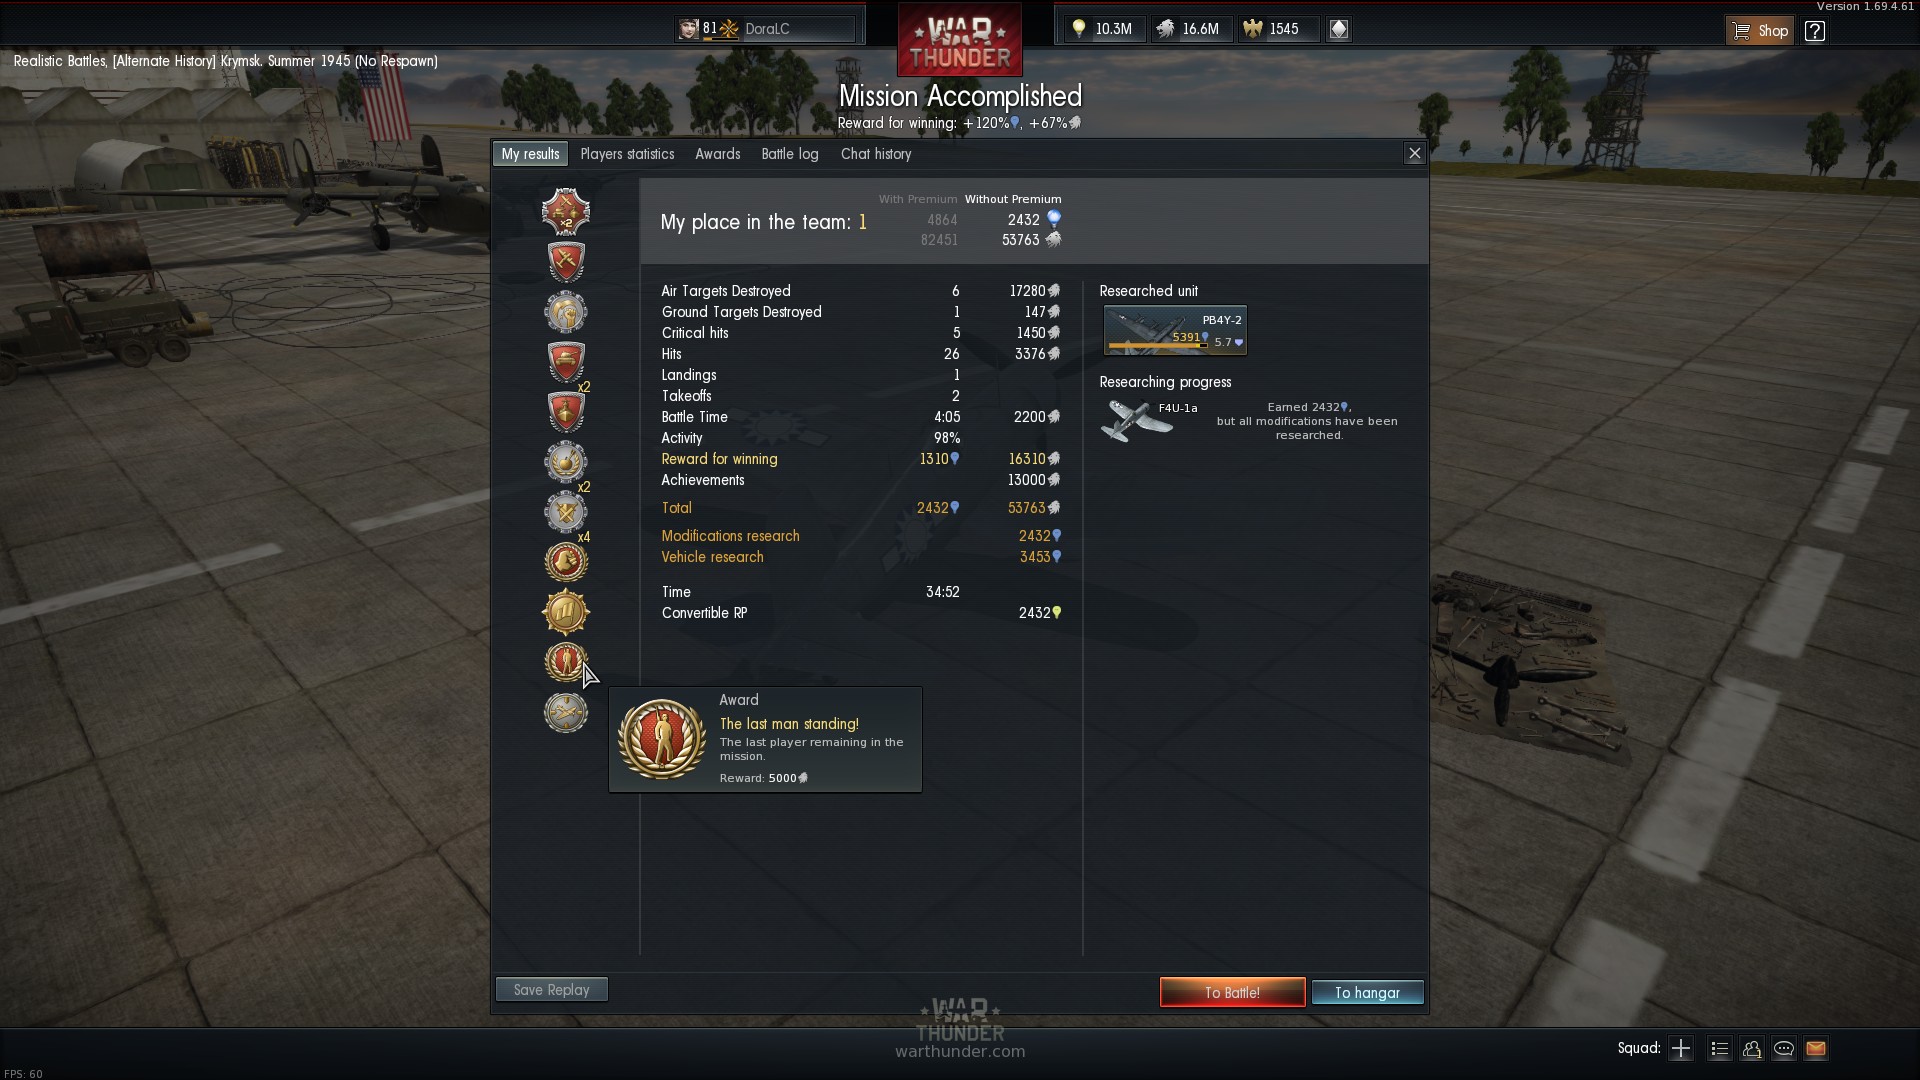The image size is (1920, 1080).
Task: Click the To Battle! button
Action: click(x=1232, y=992)
